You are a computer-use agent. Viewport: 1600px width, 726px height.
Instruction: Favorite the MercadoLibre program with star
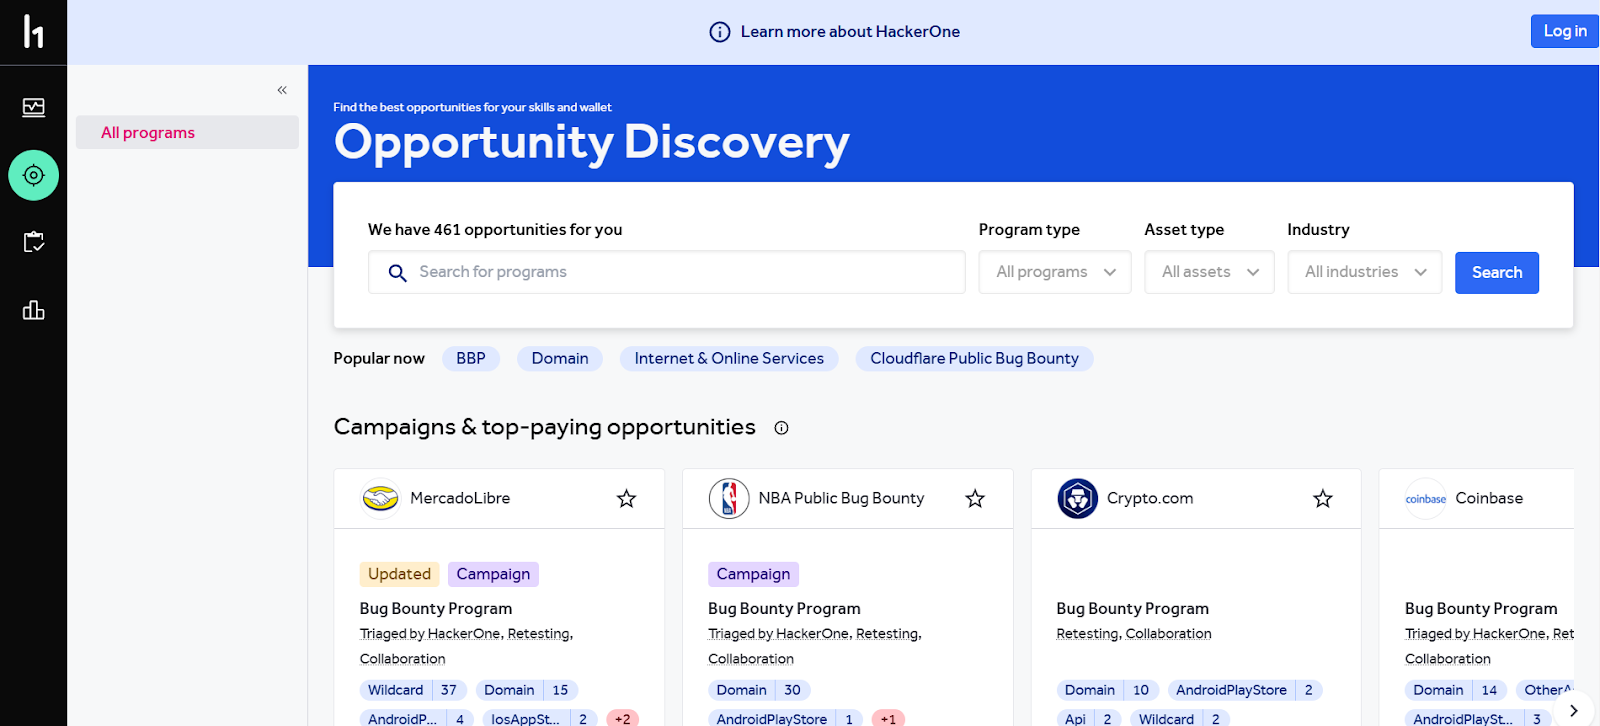(x=626, y=498)
